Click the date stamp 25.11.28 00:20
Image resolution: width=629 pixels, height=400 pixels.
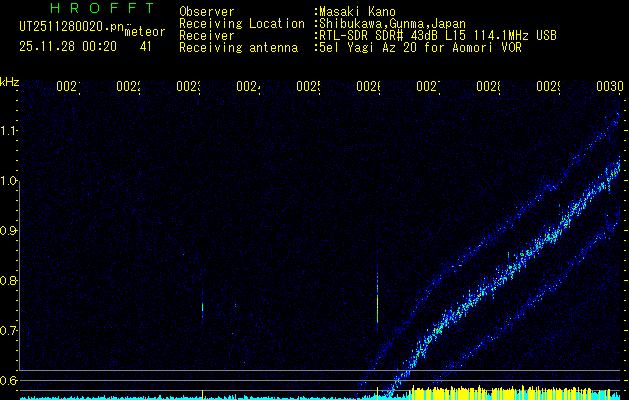[x=68, y=47]
